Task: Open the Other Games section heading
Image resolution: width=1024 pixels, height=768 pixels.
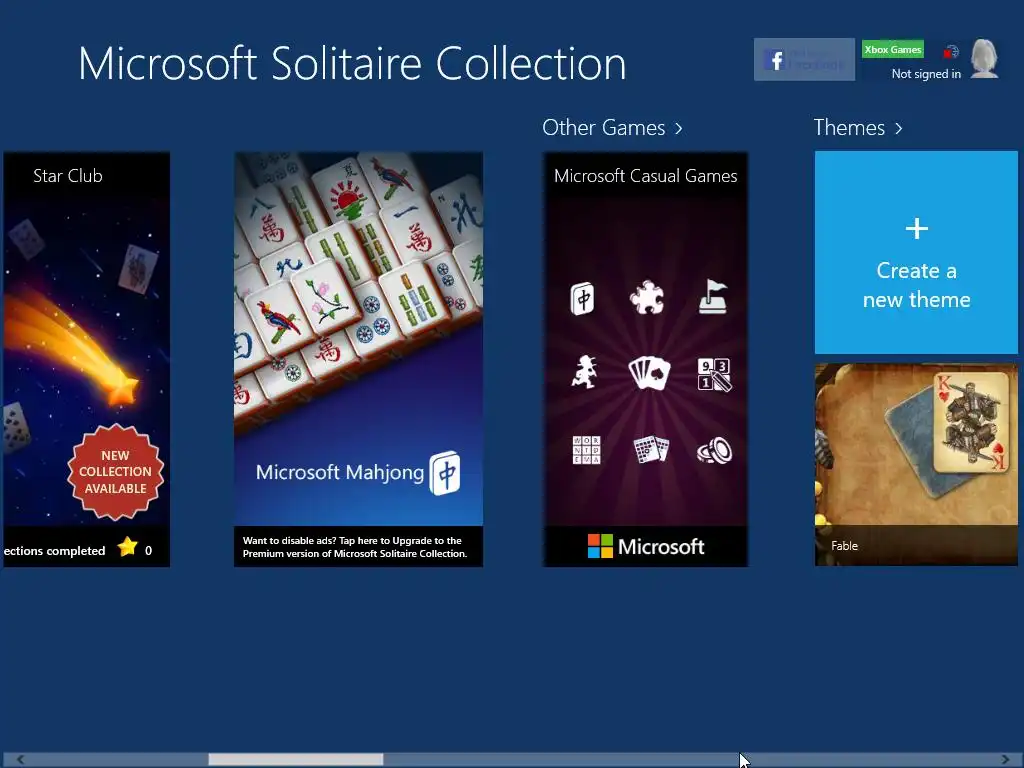Action: click(x=603, y=127)
